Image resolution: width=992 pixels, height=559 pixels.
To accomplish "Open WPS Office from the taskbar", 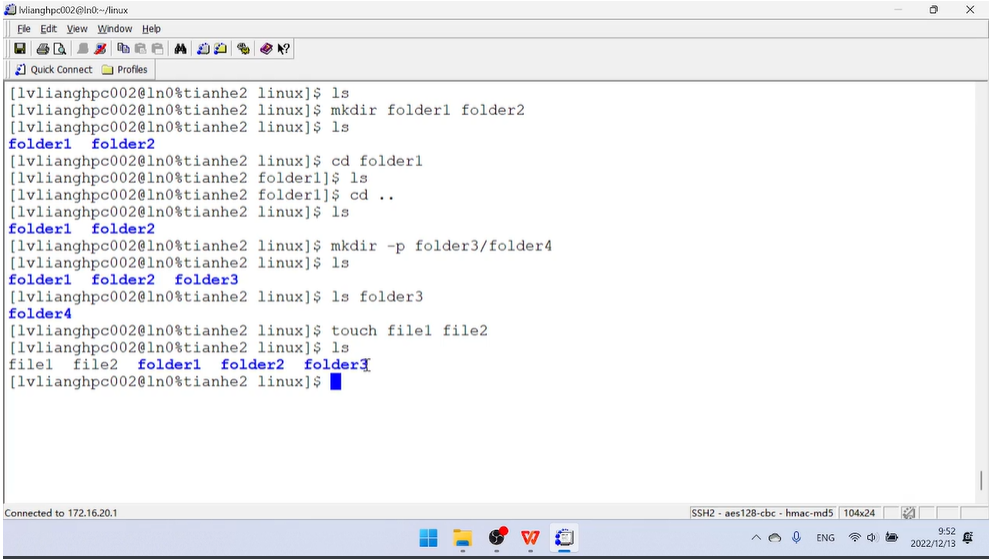I will 530,538.
